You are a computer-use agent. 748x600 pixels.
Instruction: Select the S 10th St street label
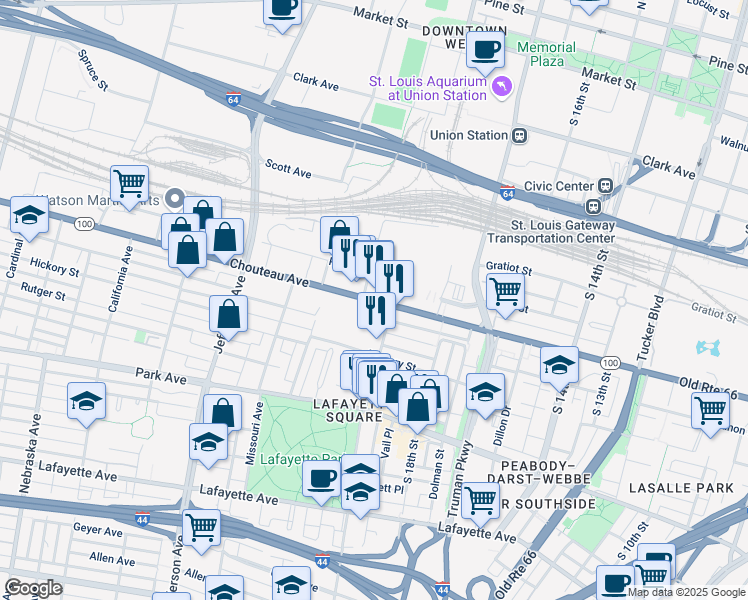coord(633,541)
